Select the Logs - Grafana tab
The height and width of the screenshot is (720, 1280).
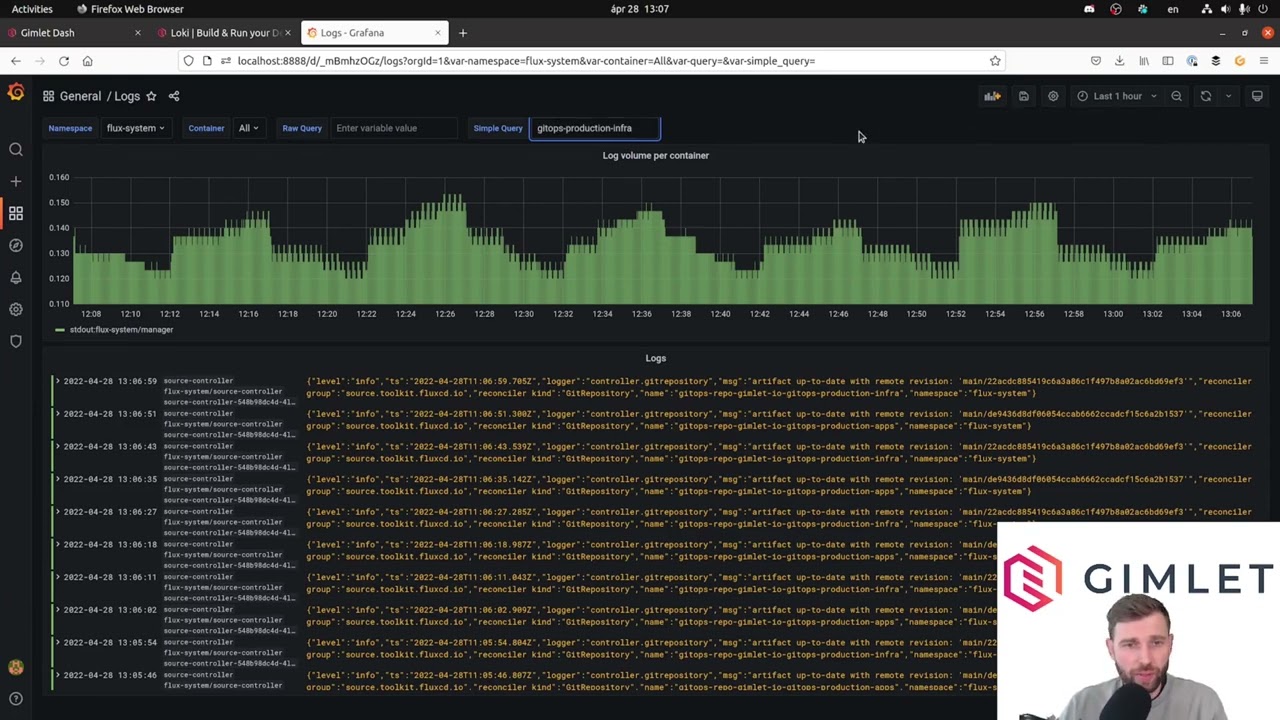[x=374, y=33]
